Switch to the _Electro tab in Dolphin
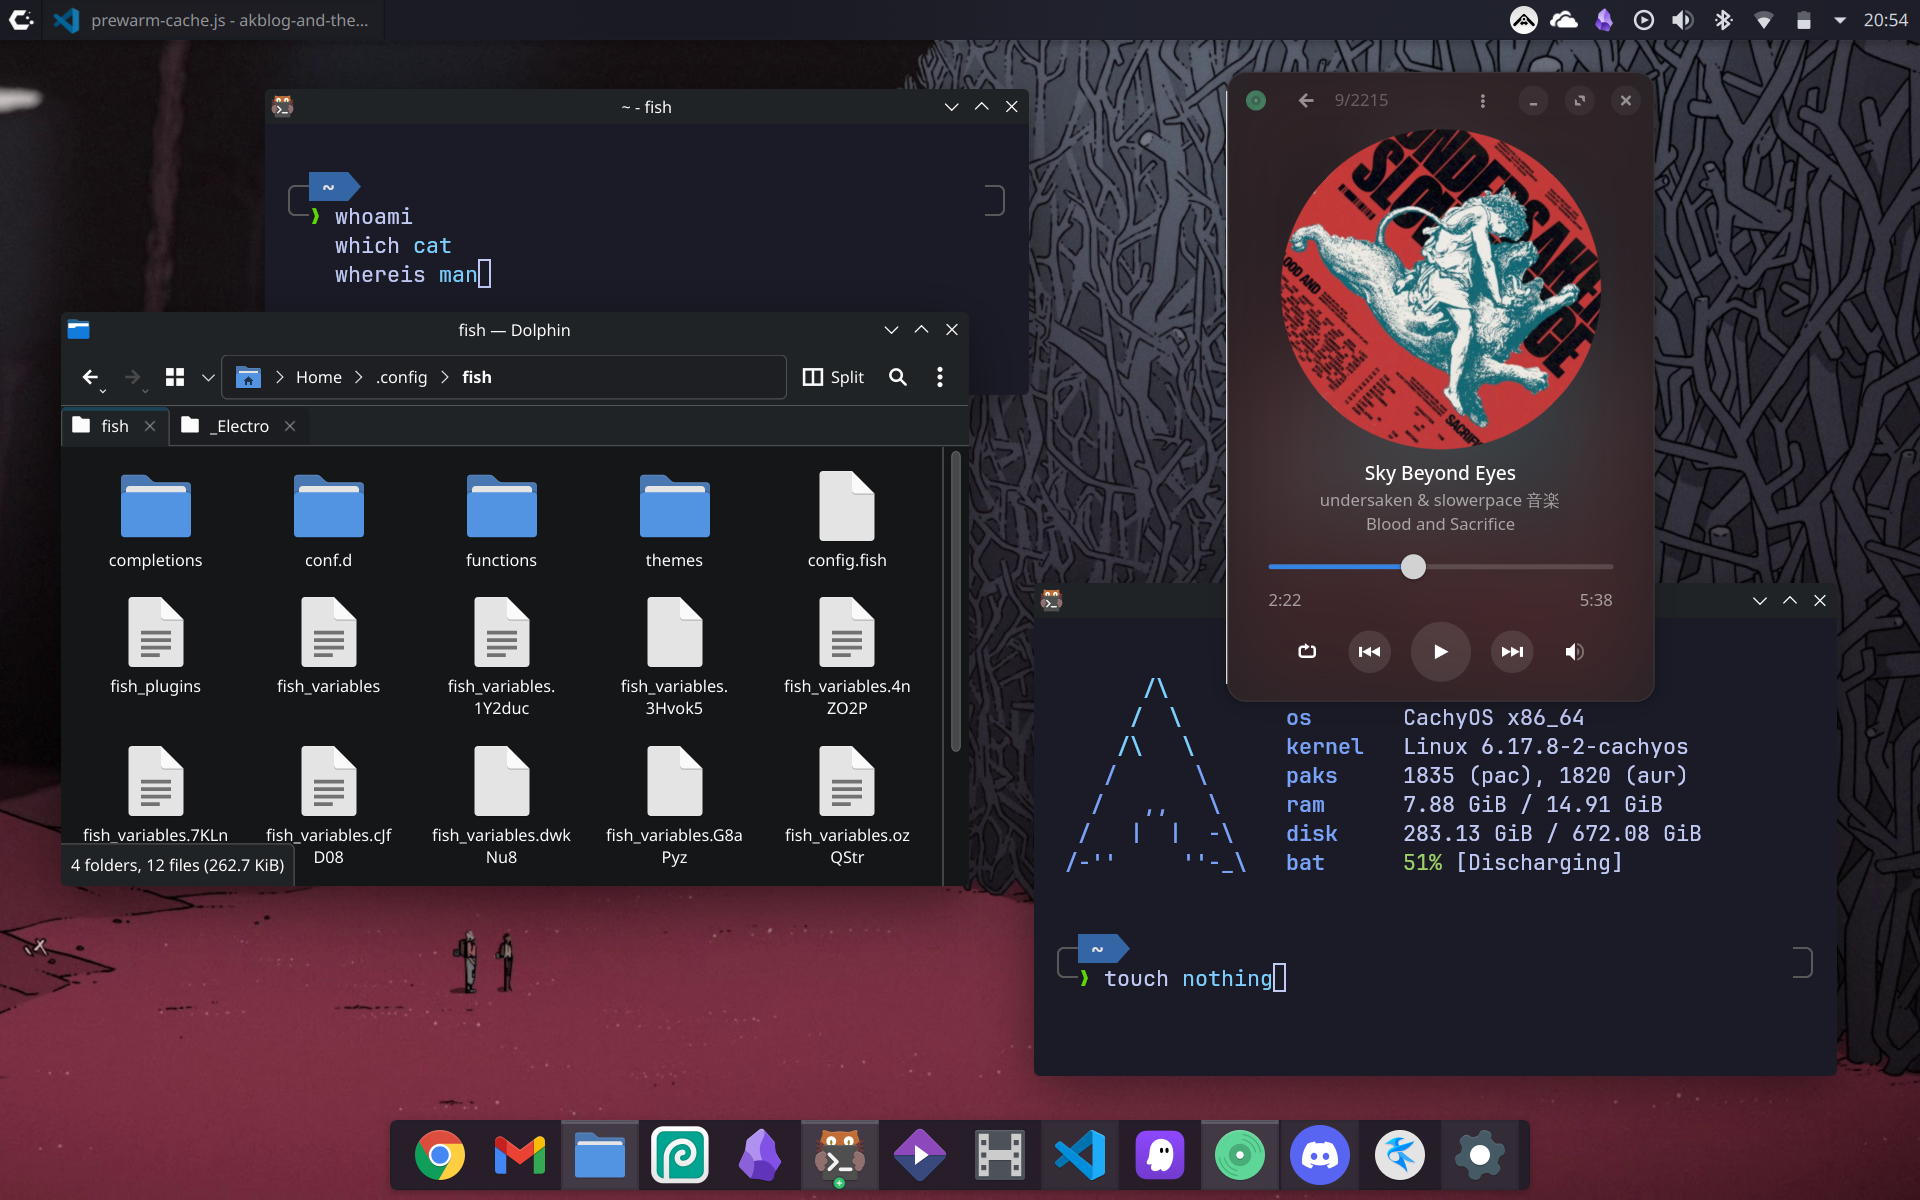Screen dimensions: 1920x1200 (x=241, y=426)
